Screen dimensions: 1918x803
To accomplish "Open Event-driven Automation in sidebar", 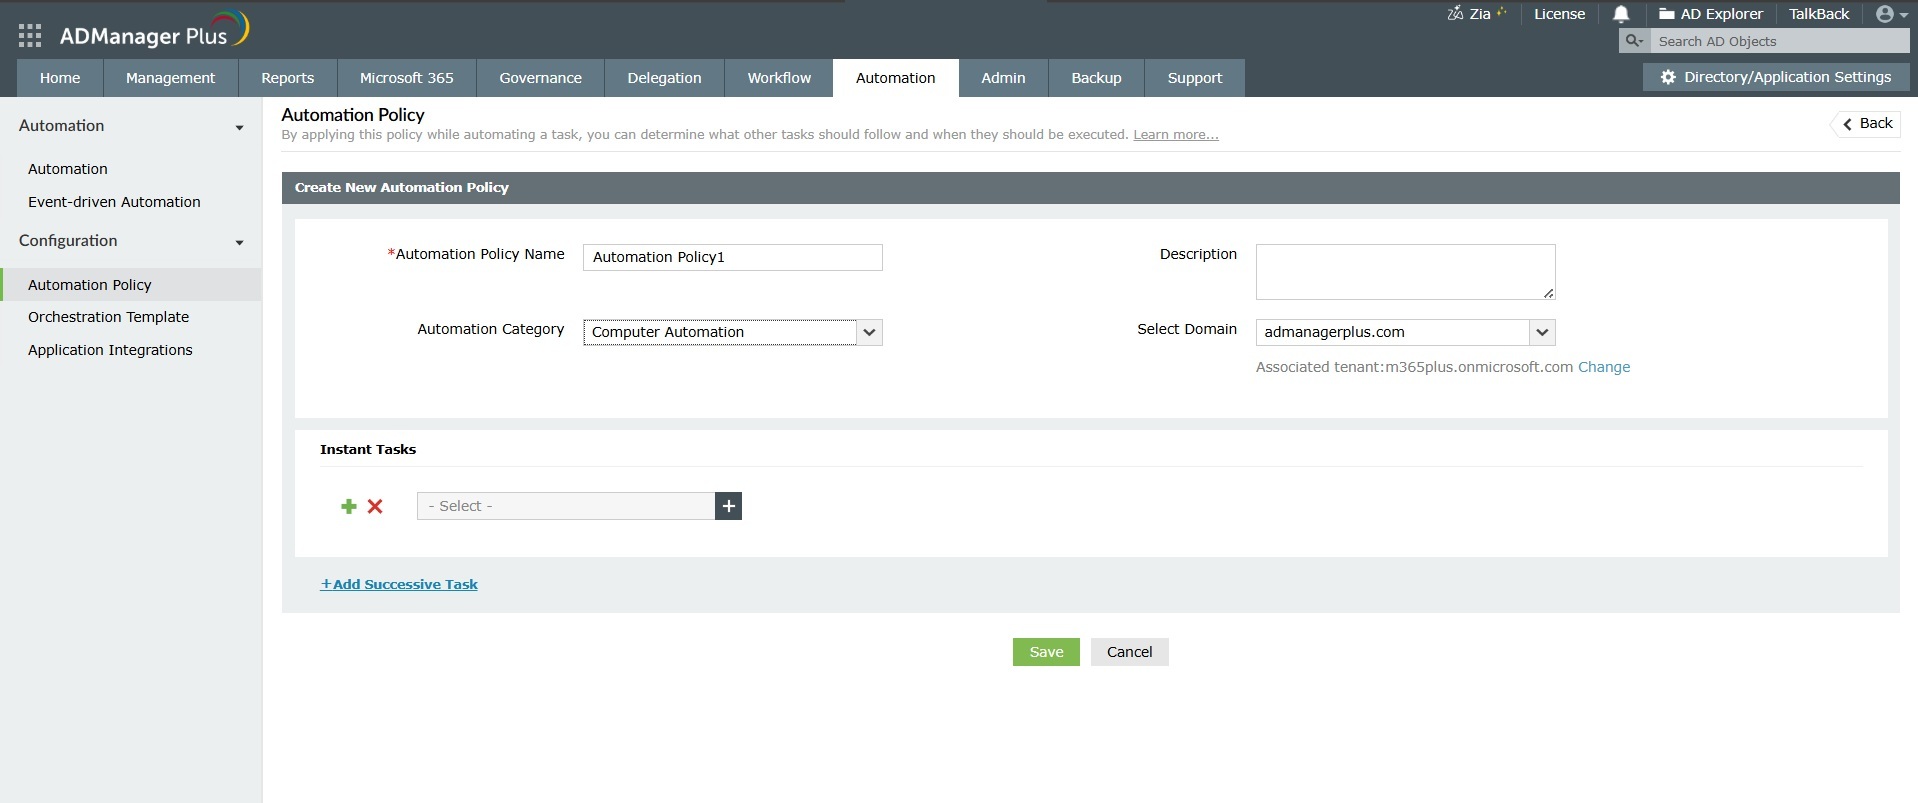I will pyautogui.click(x=114, y=202).
